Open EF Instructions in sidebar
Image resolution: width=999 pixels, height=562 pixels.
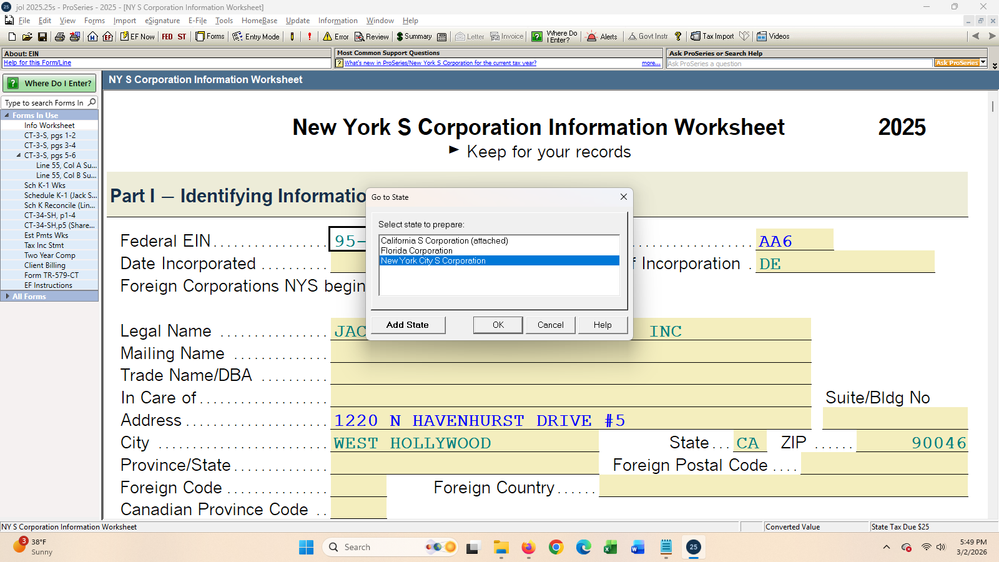point(48,285)
